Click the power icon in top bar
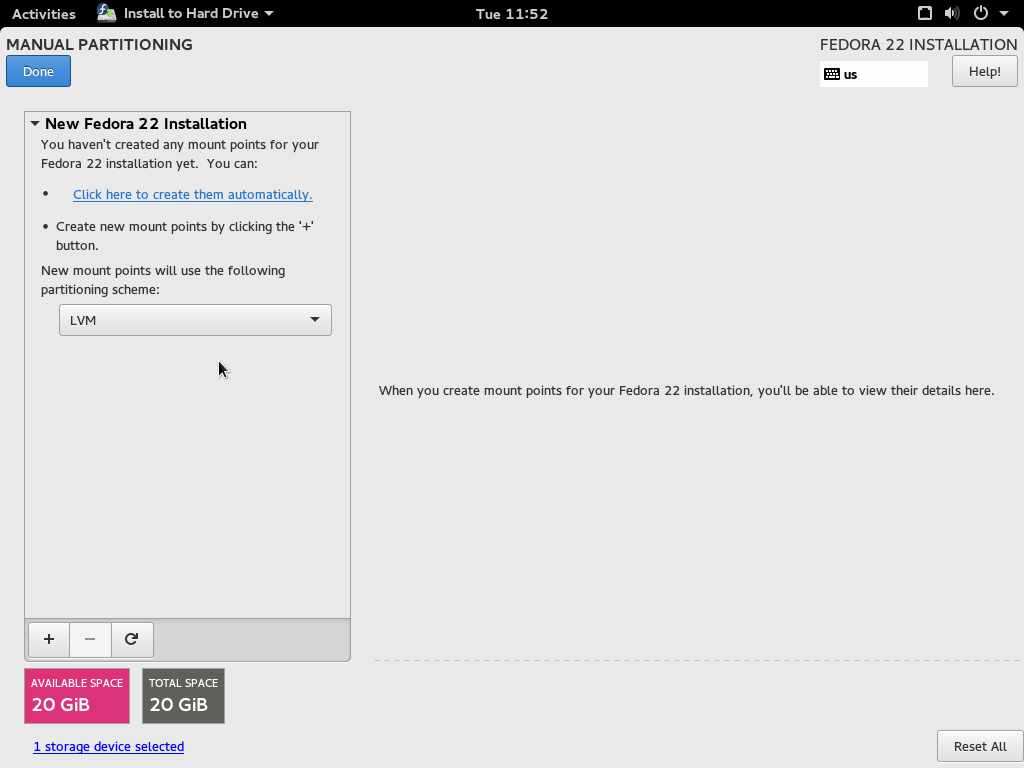 tap(980, 13)
